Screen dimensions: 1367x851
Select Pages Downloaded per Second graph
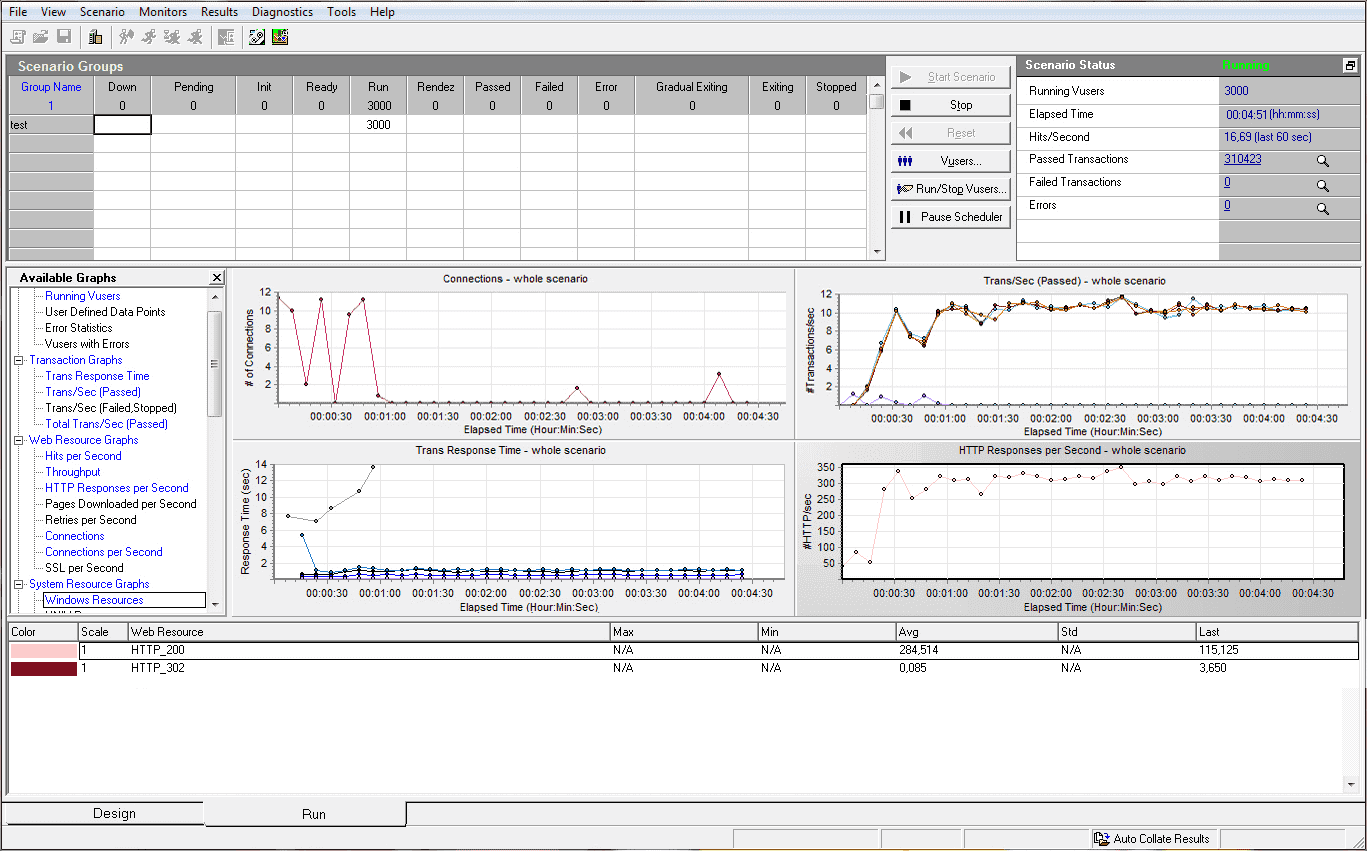[121, 504]
